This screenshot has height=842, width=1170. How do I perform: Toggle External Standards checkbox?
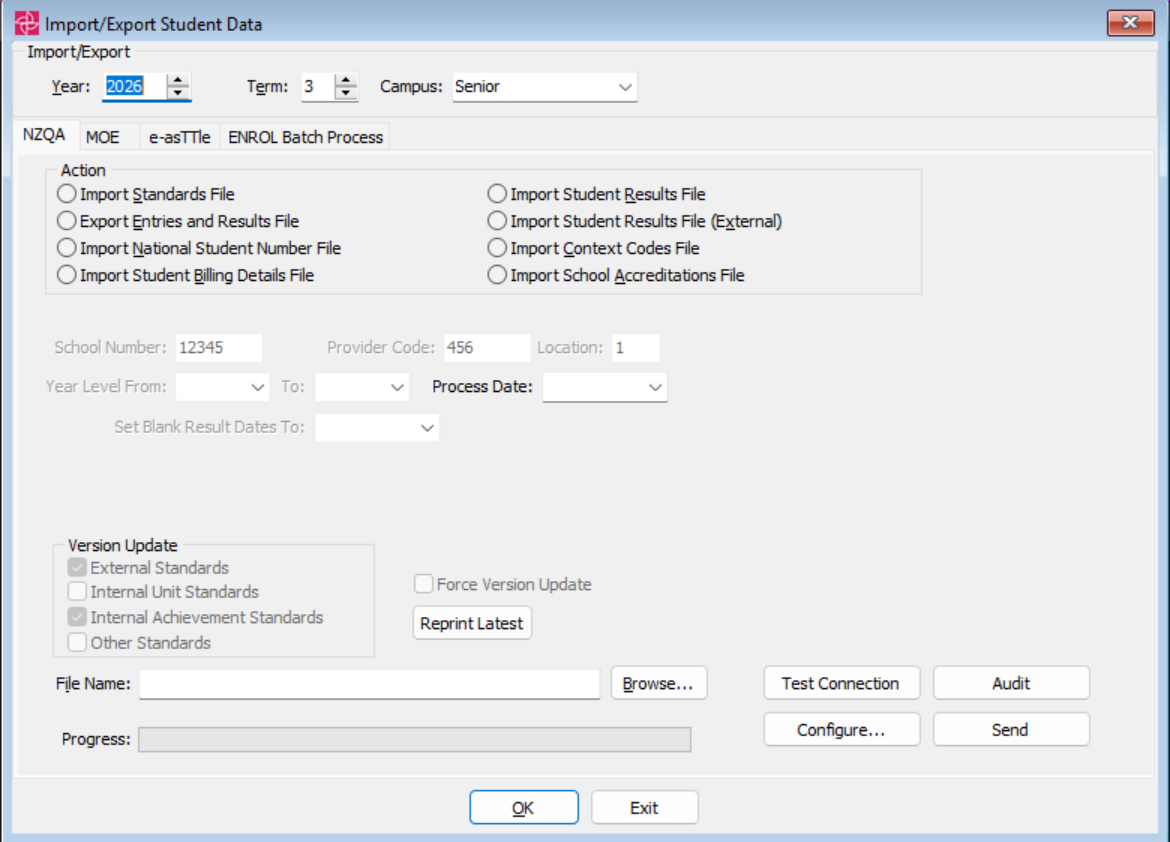point(77,567)
